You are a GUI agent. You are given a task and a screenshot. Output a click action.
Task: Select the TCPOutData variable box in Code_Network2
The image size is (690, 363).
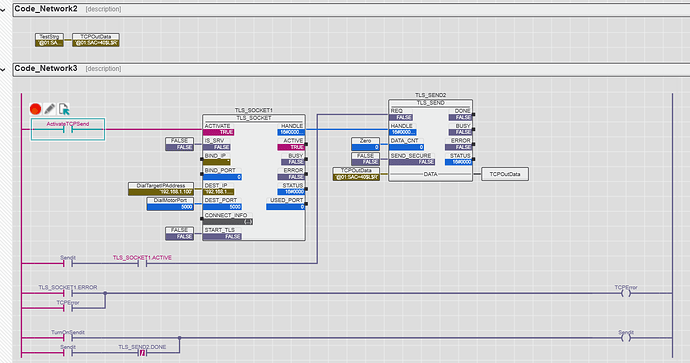coord(95,40)
